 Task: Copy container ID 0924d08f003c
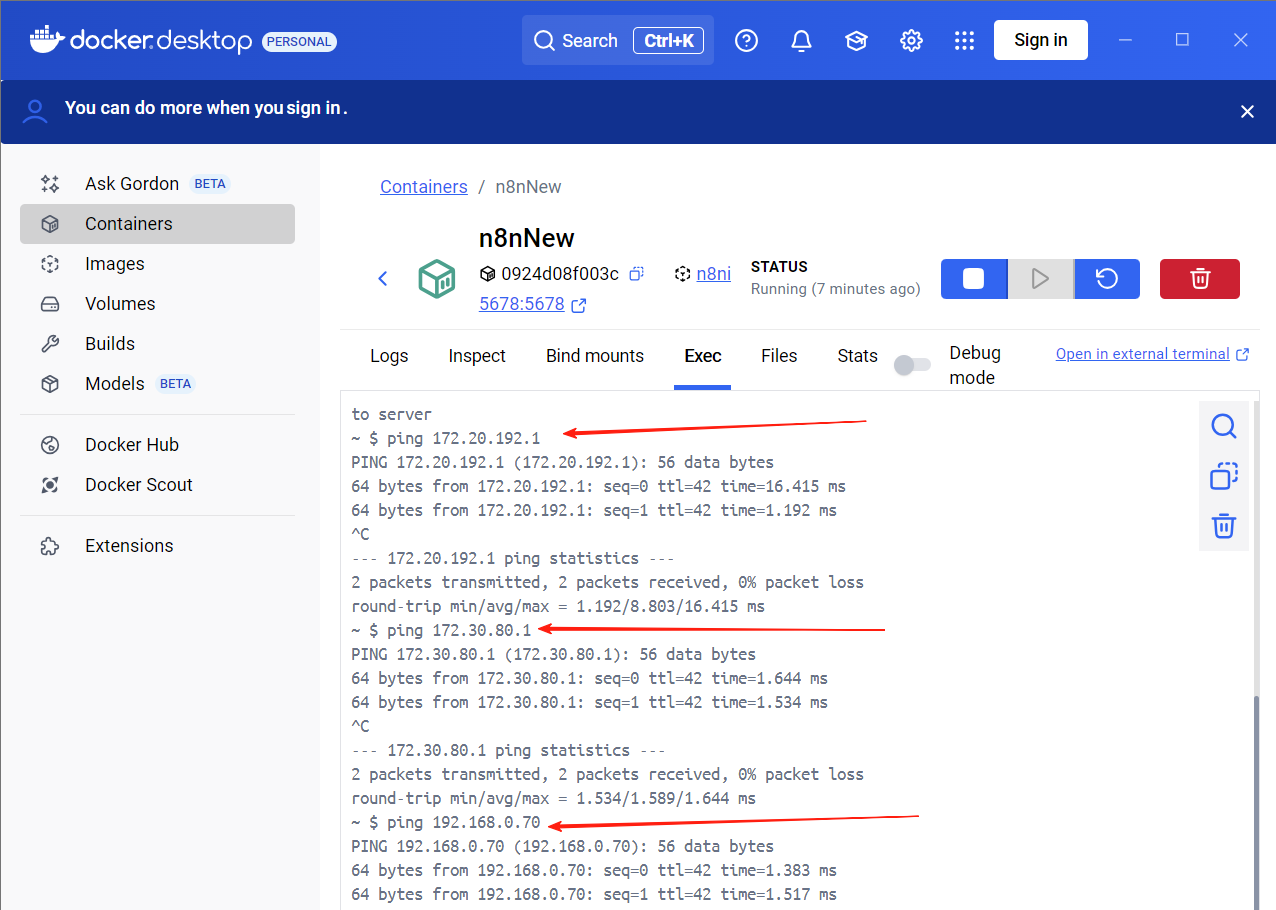[636, 273]
